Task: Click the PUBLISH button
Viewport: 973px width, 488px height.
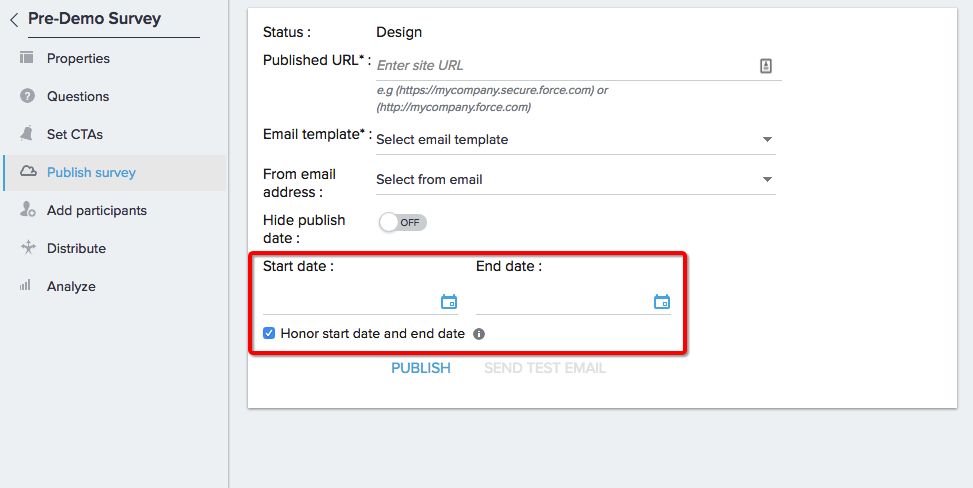Action: (421, 368)
